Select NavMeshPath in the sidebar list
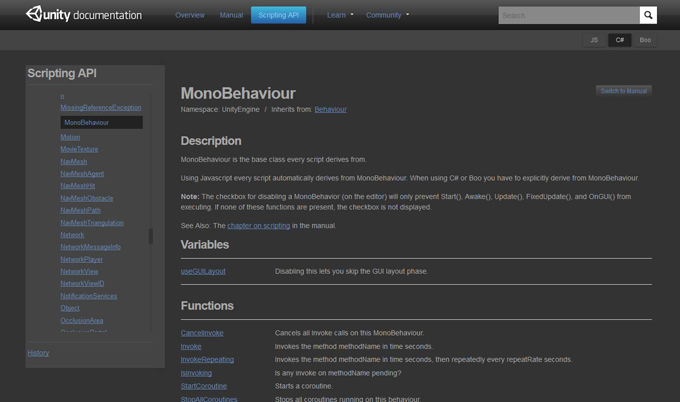This screenshot has height=402, width=680. pos(81,210)
